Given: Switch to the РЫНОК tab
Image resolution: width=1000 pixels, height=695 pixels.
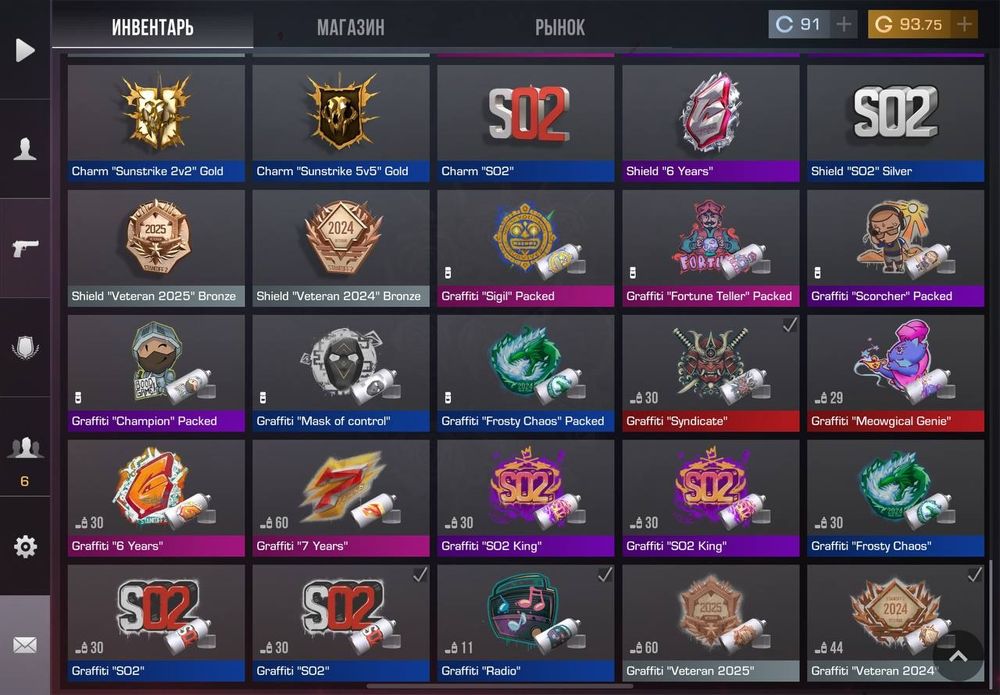Looking at the screenshot, I should [x=560, y=27].
